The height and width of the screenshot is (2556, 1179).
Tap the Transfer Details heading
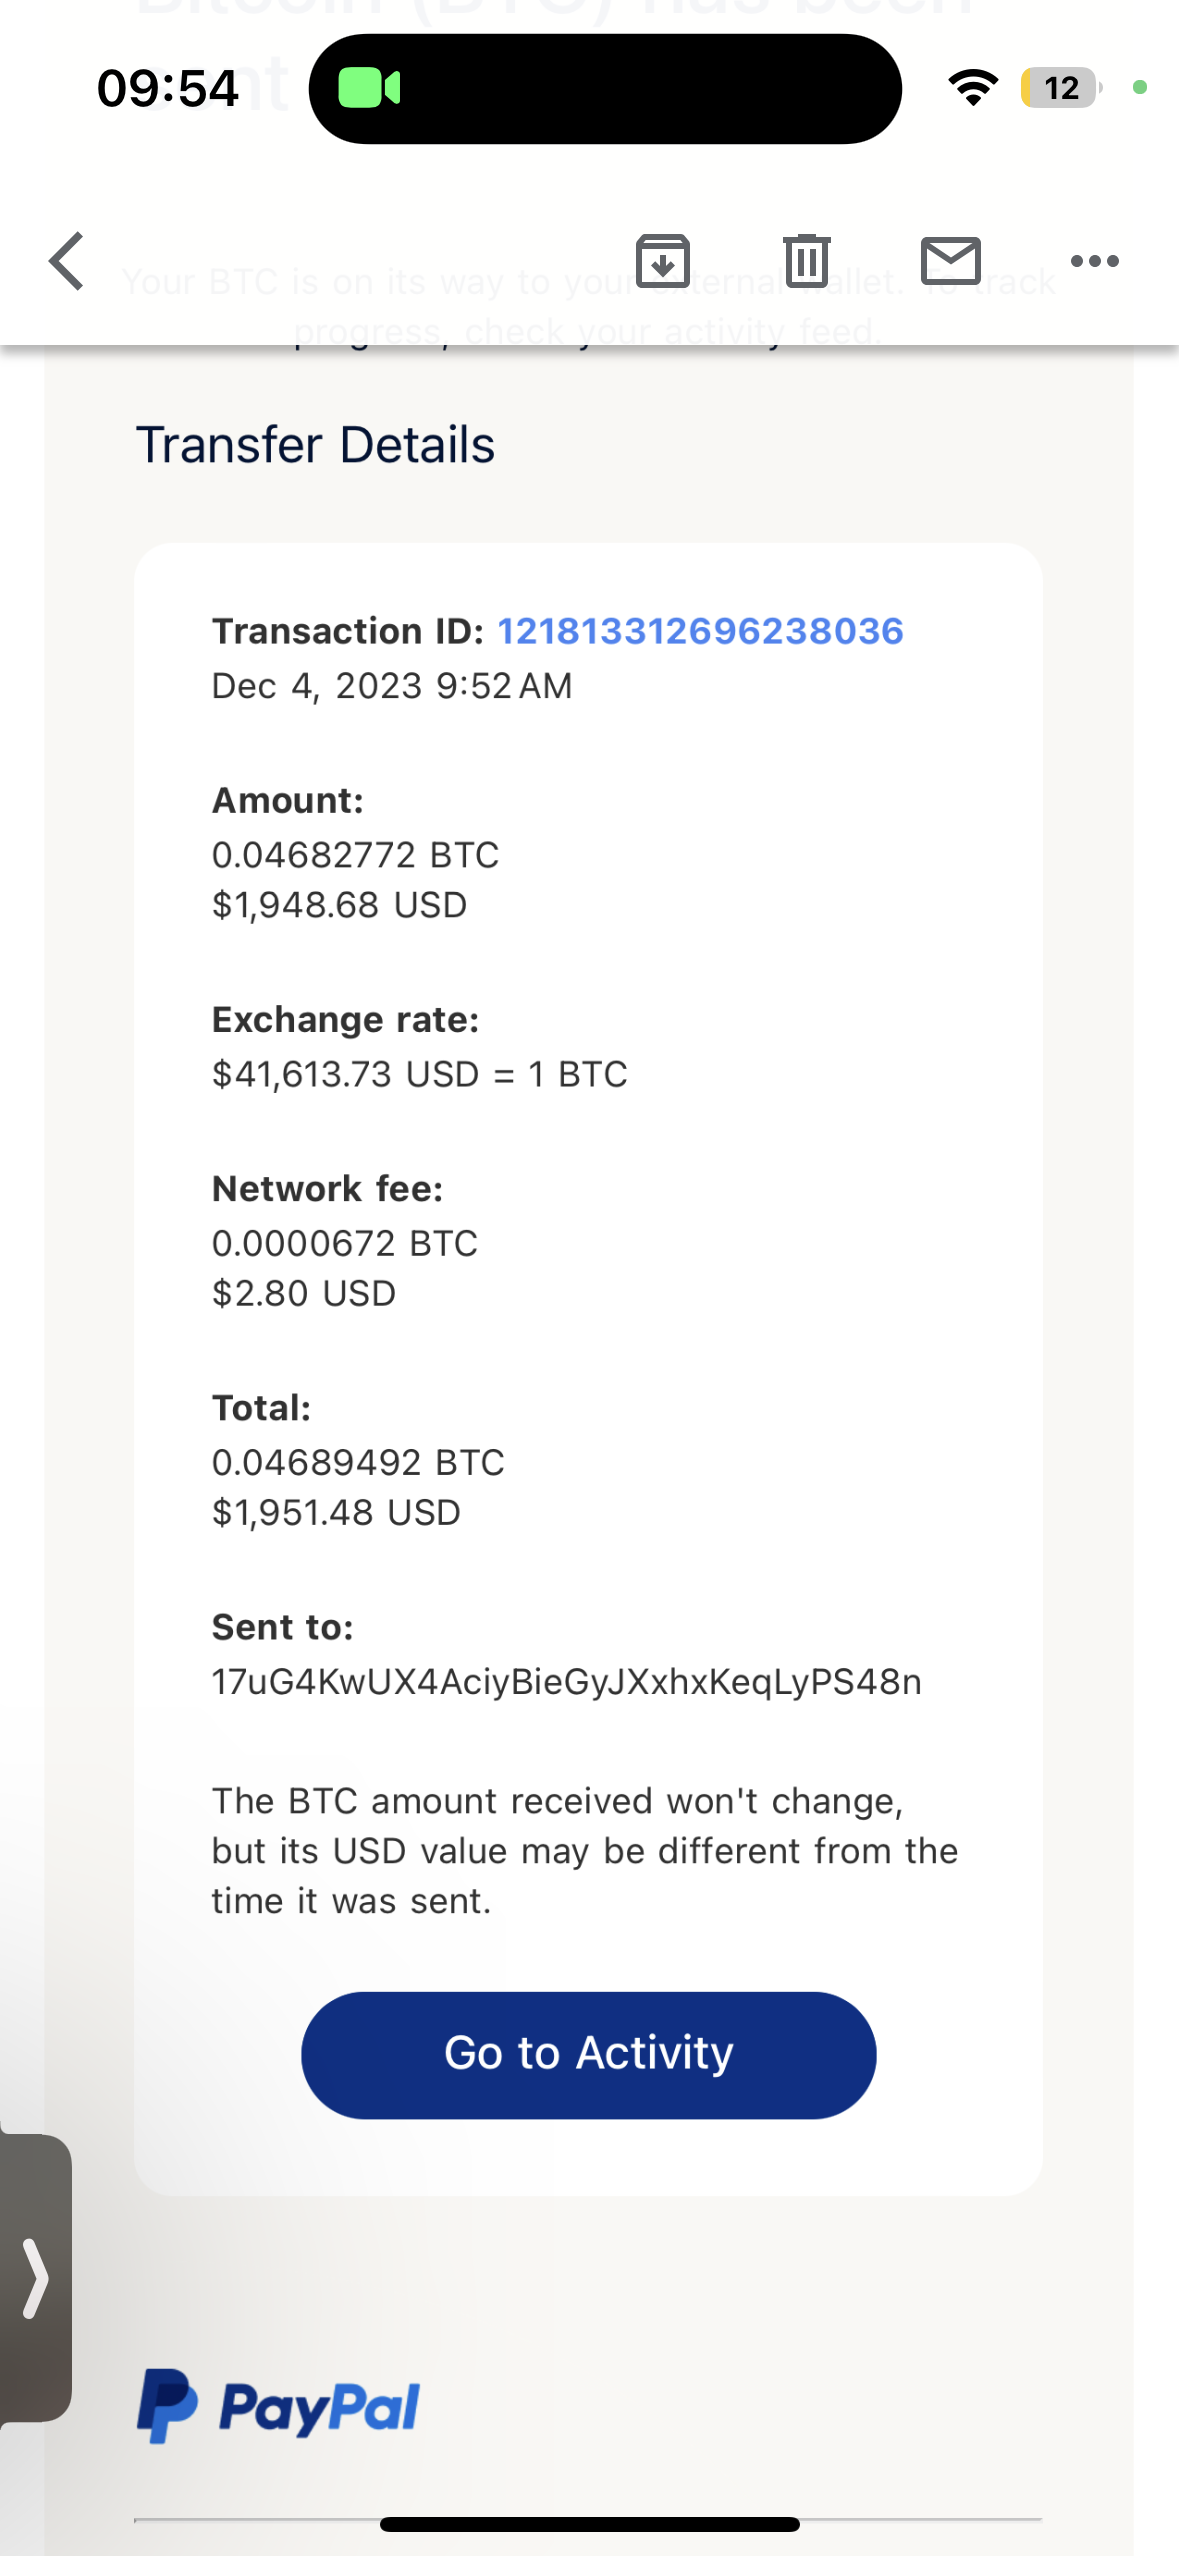[315, 445]
